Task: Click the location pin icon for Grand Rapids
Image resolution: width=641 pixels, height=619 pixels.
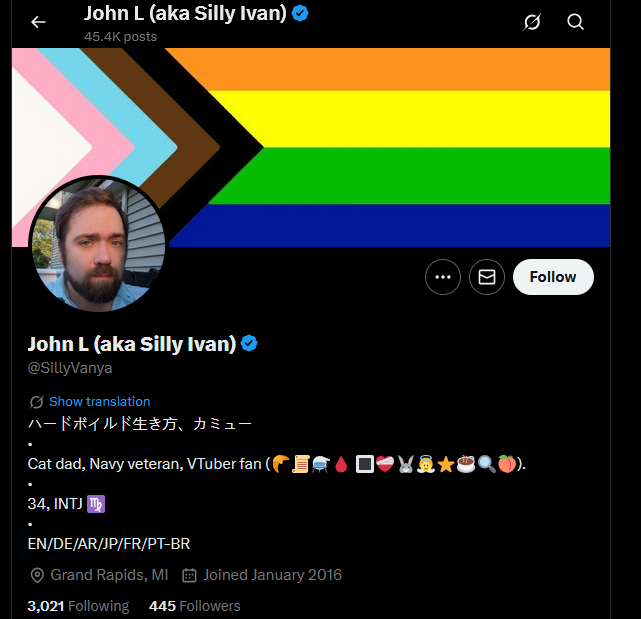Action: click(37, 575)
